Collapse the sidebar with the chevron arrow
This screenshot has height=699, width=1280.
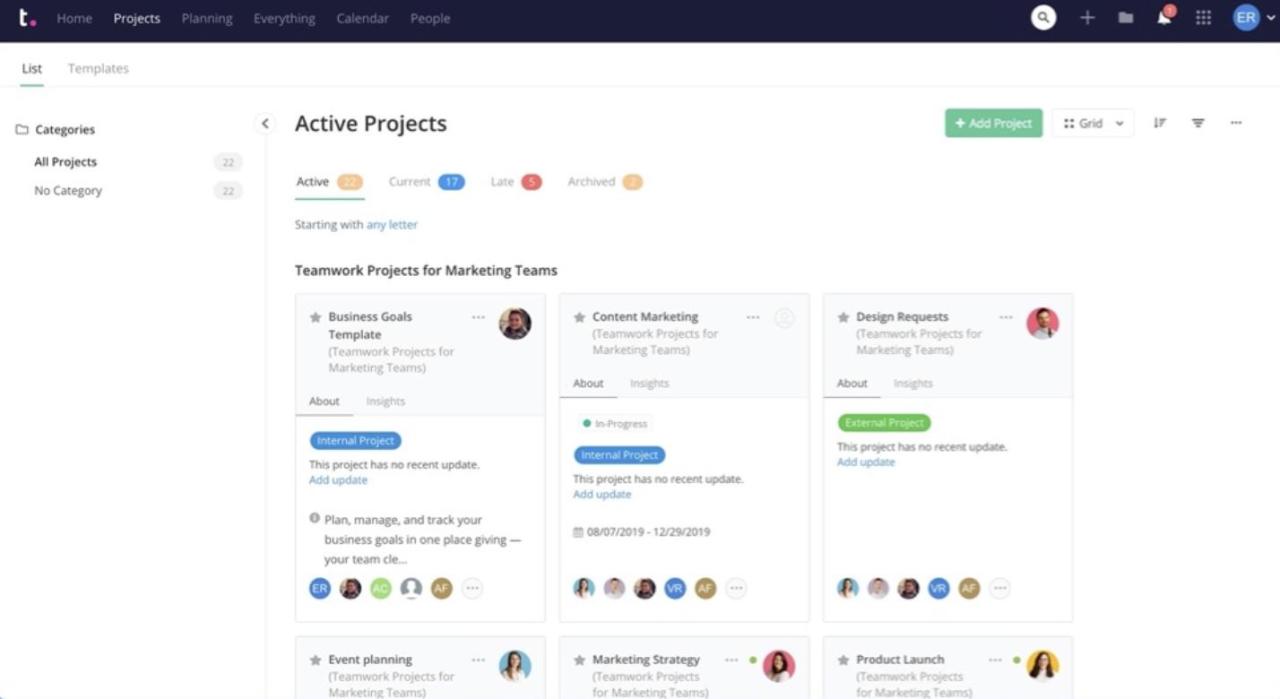tap(265, 123)
